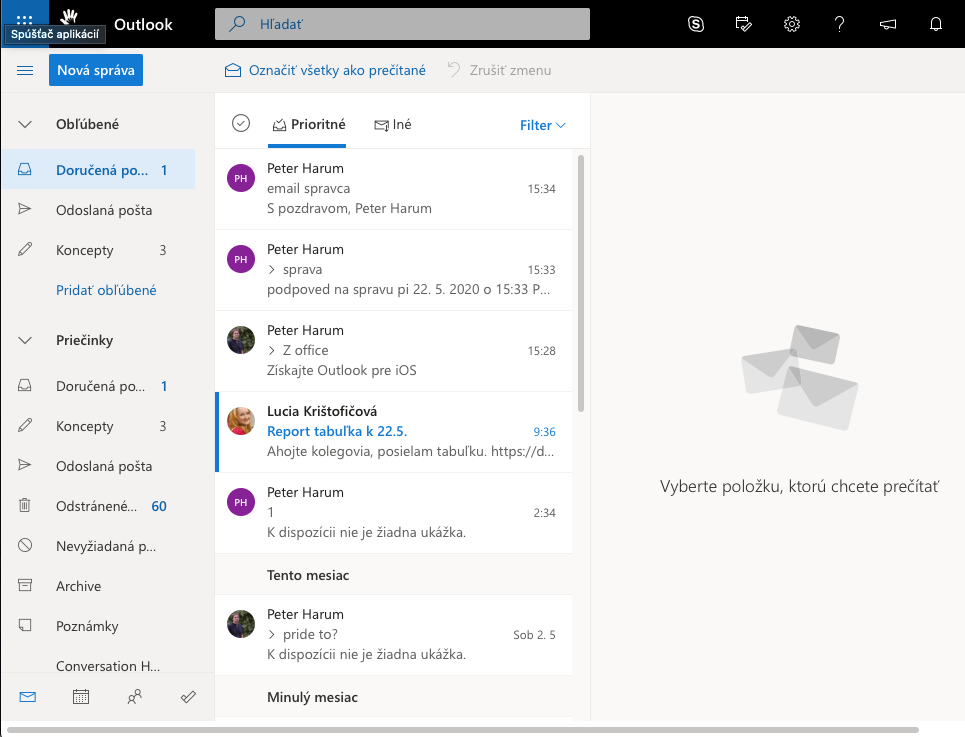Click the app launcher grid icon
The height and width of the screenshot is (737, 965).
25,19
